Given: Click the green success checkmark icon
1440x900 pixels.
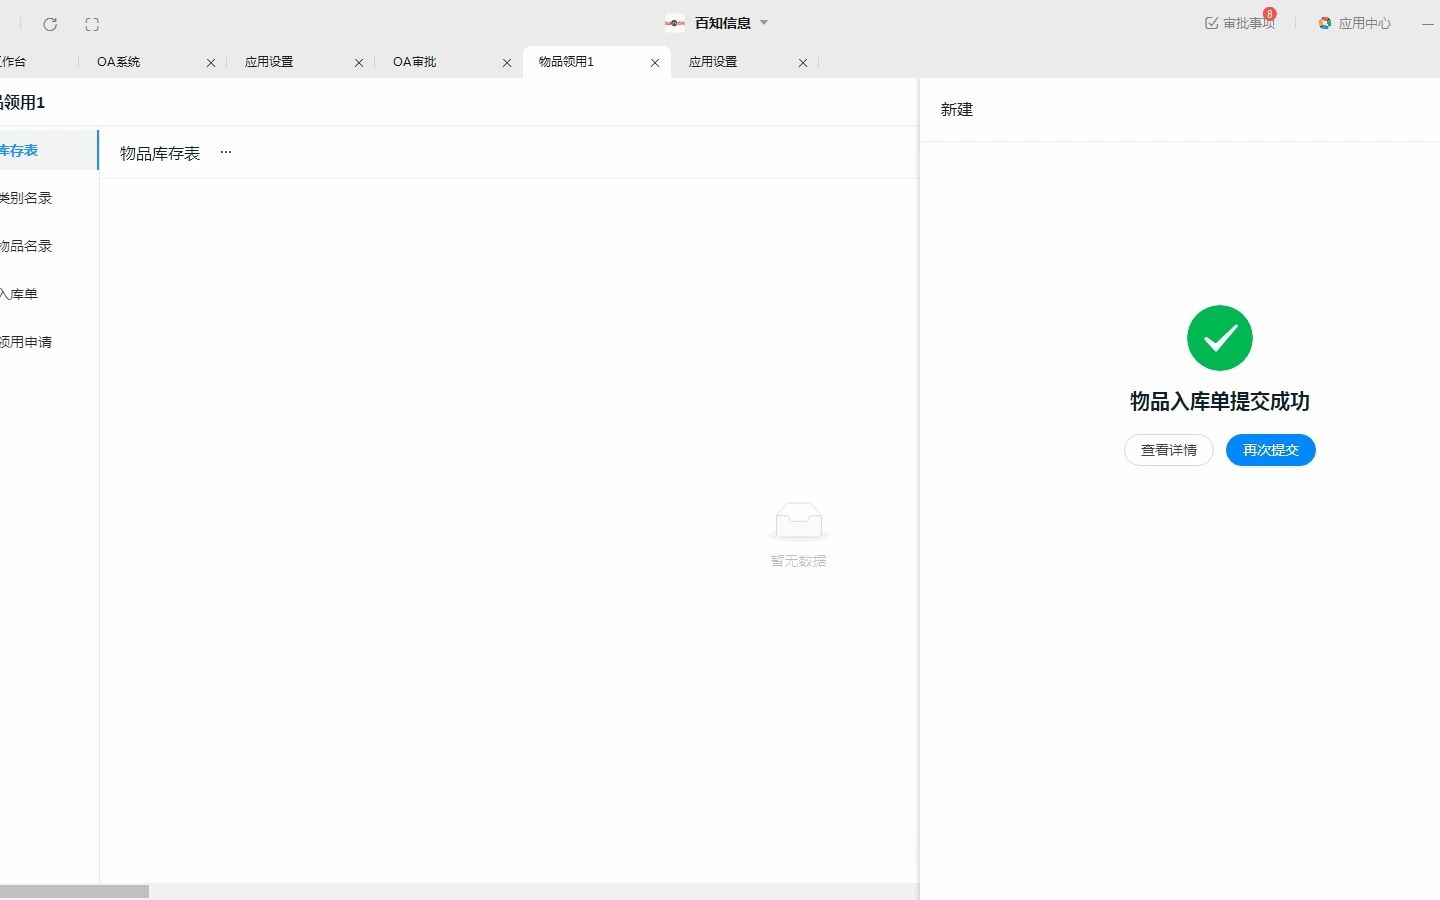Looking at the screenshot, I should [1220, 338].
